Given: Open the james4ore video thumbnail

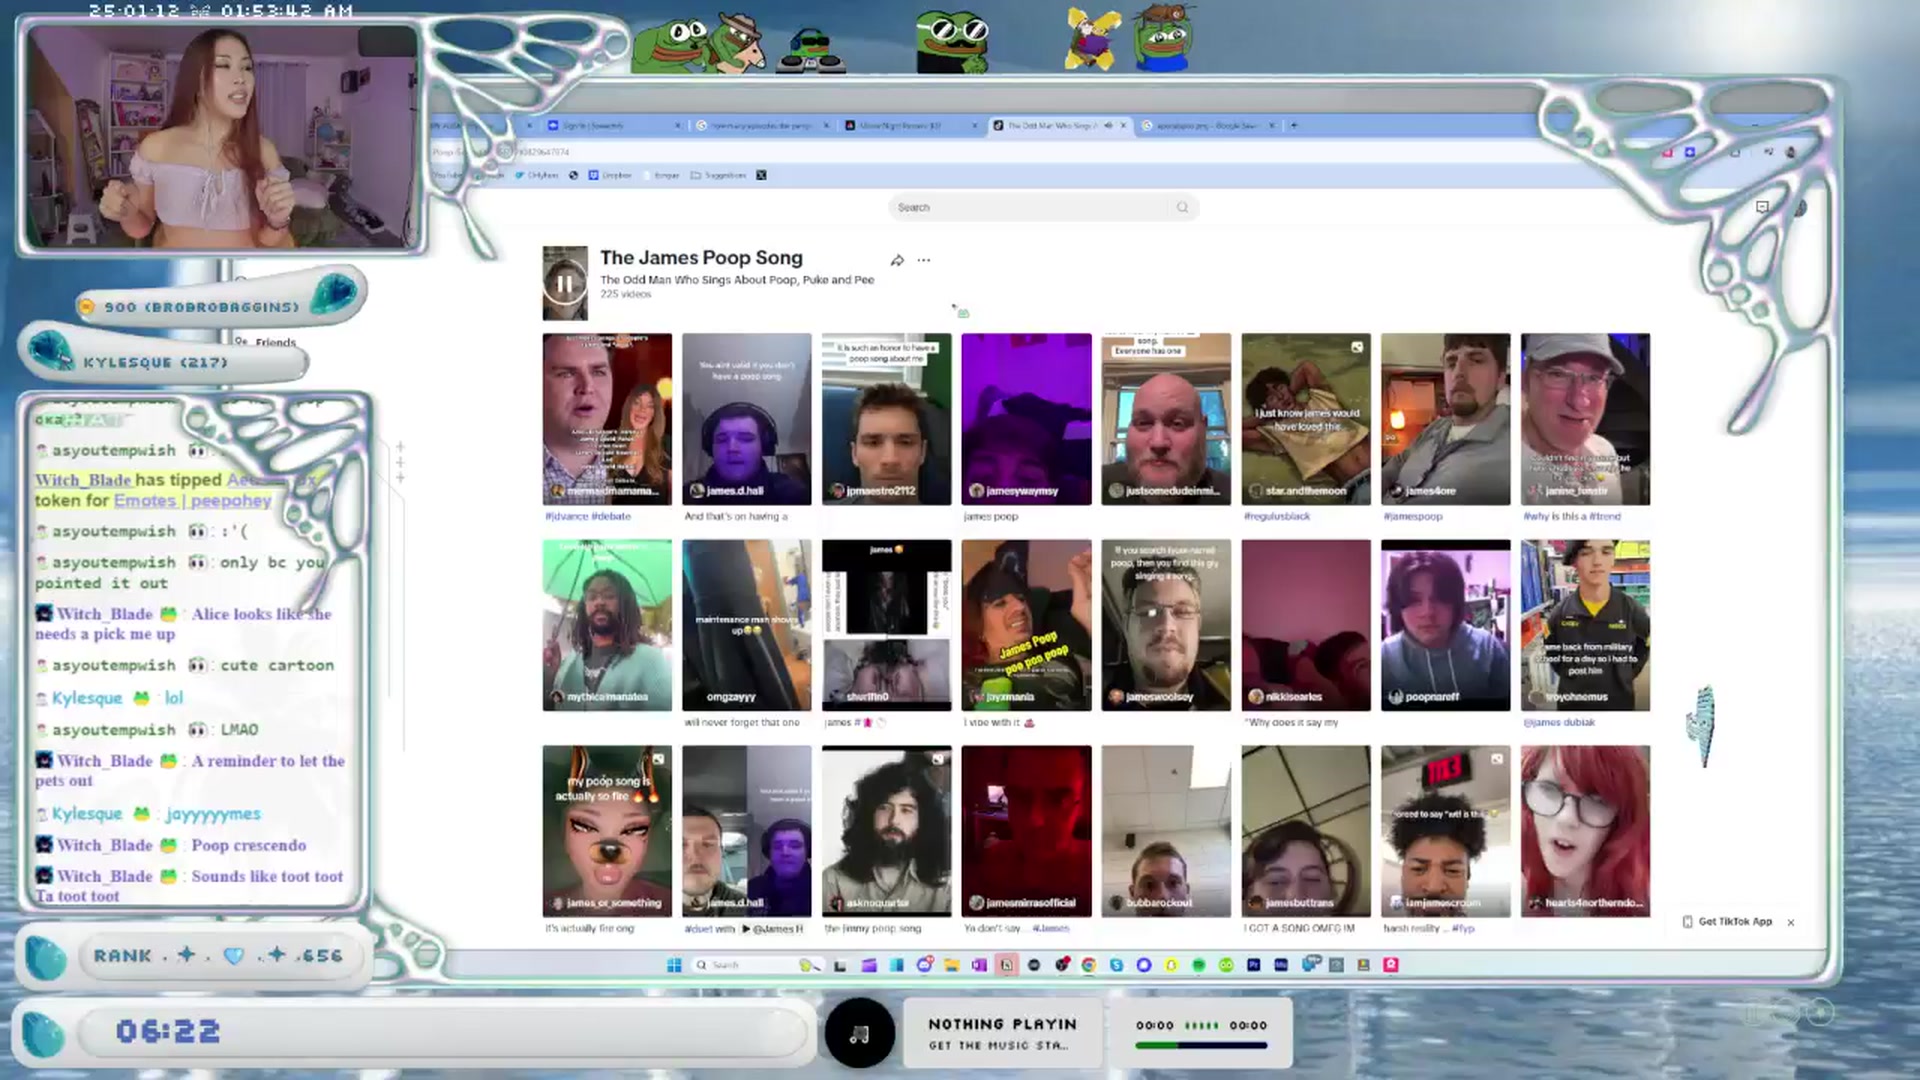Looking at the screenshot, I should coord(1446,419).
